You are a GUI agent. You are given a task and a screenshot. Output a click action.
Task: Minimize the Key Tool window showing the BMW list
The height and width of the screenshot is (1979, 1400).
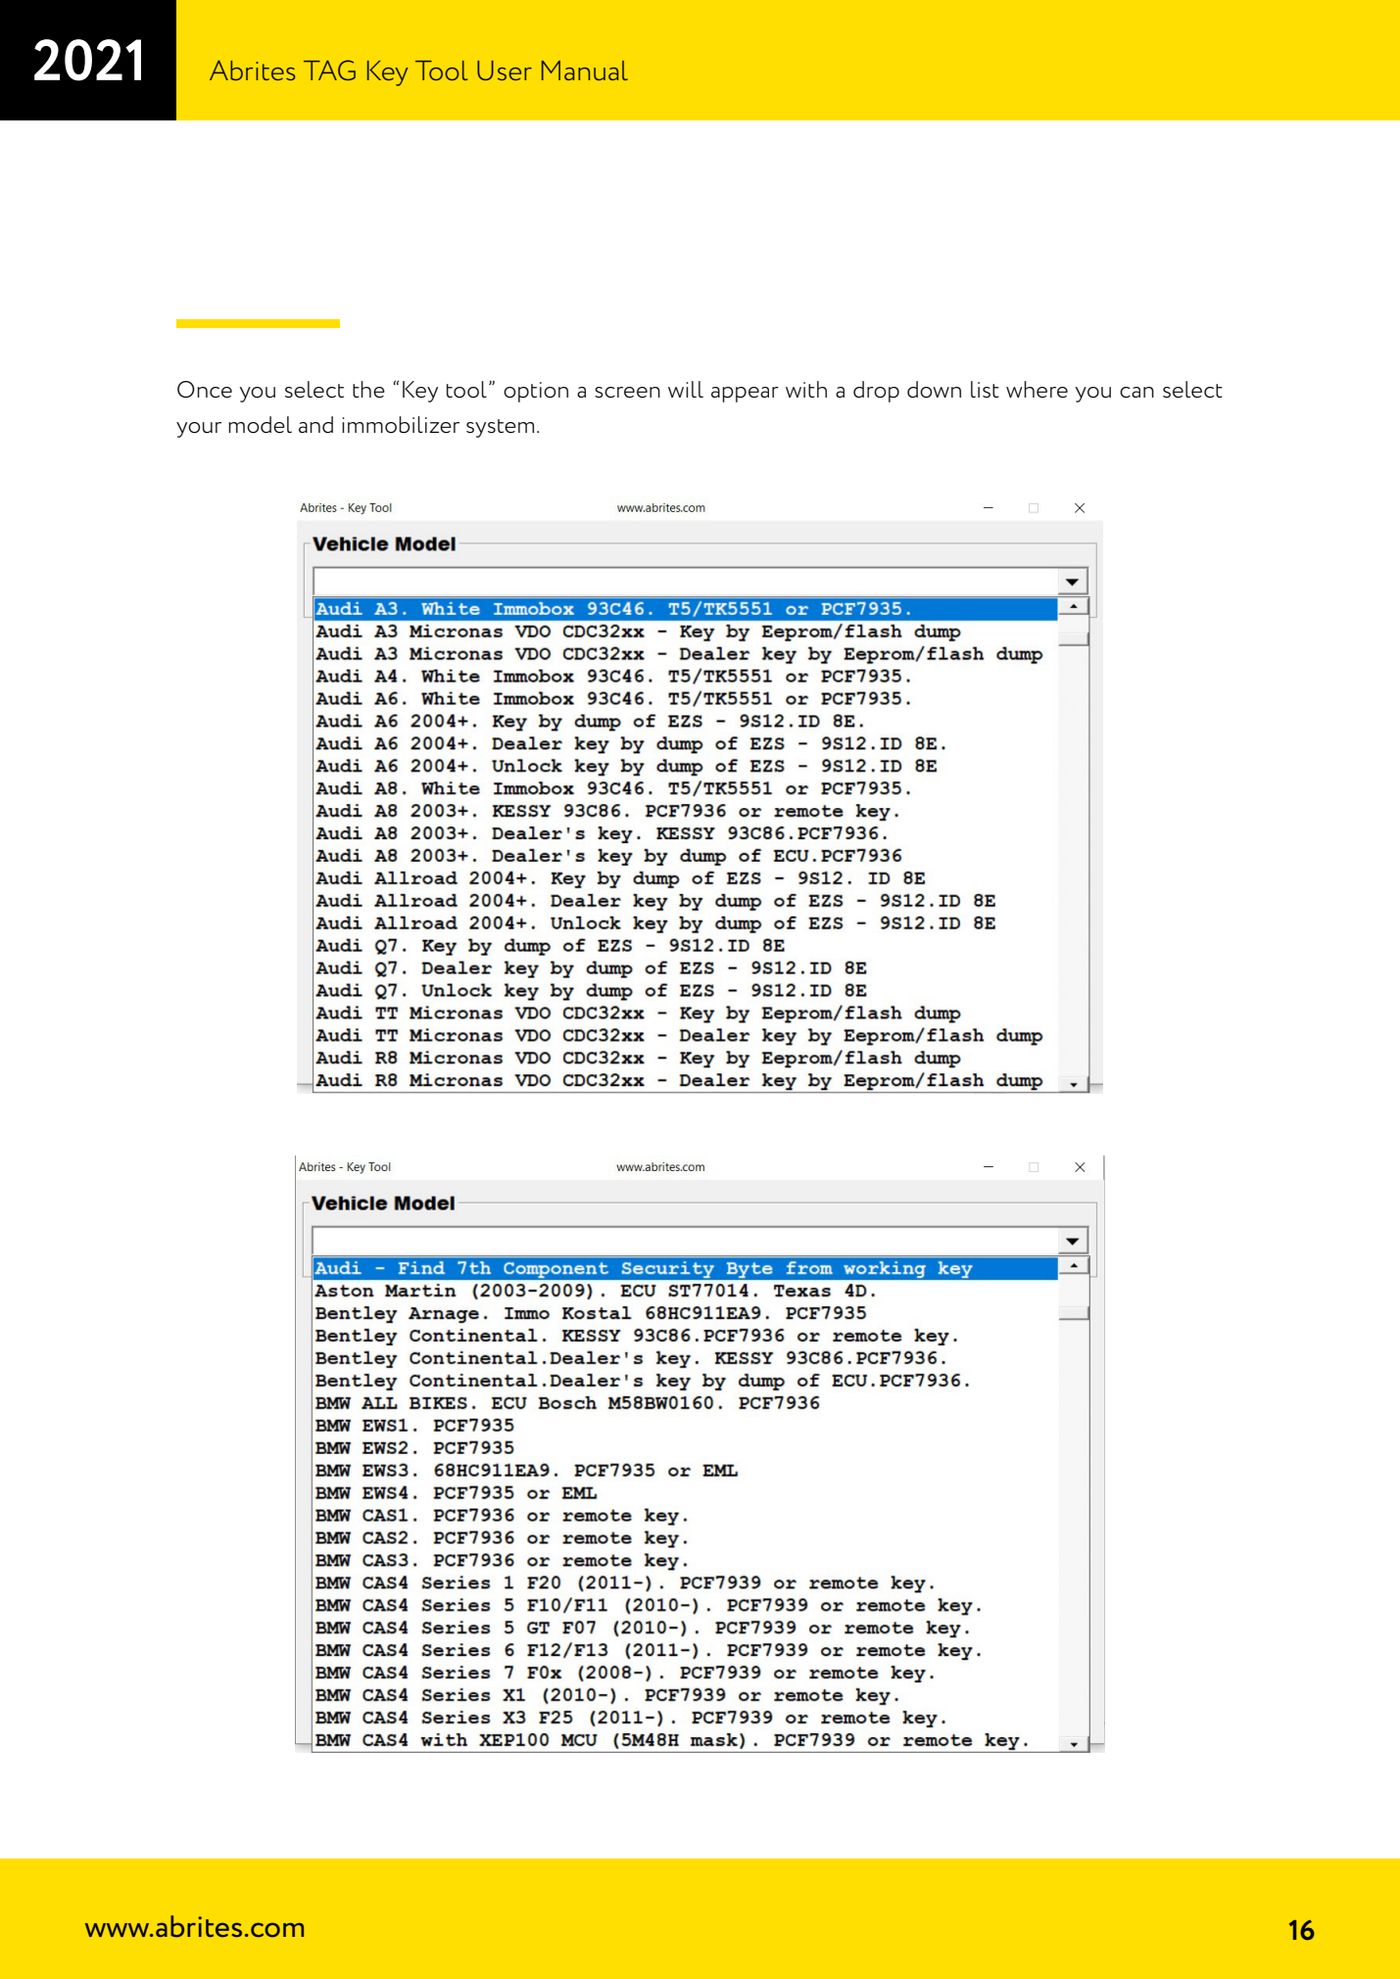coord(988,1167)
